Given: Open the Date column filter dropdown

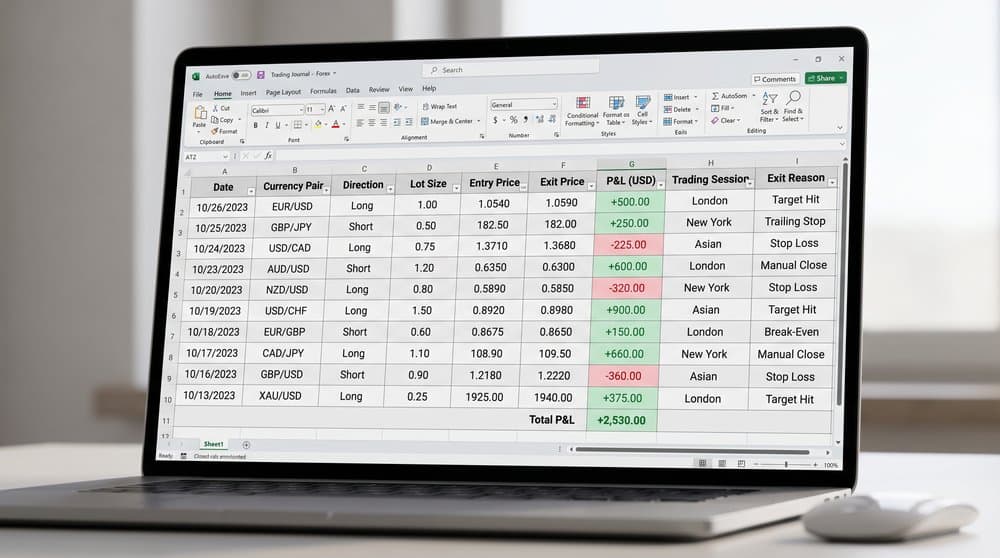Looking at the screenshot, I should (251, 191).
